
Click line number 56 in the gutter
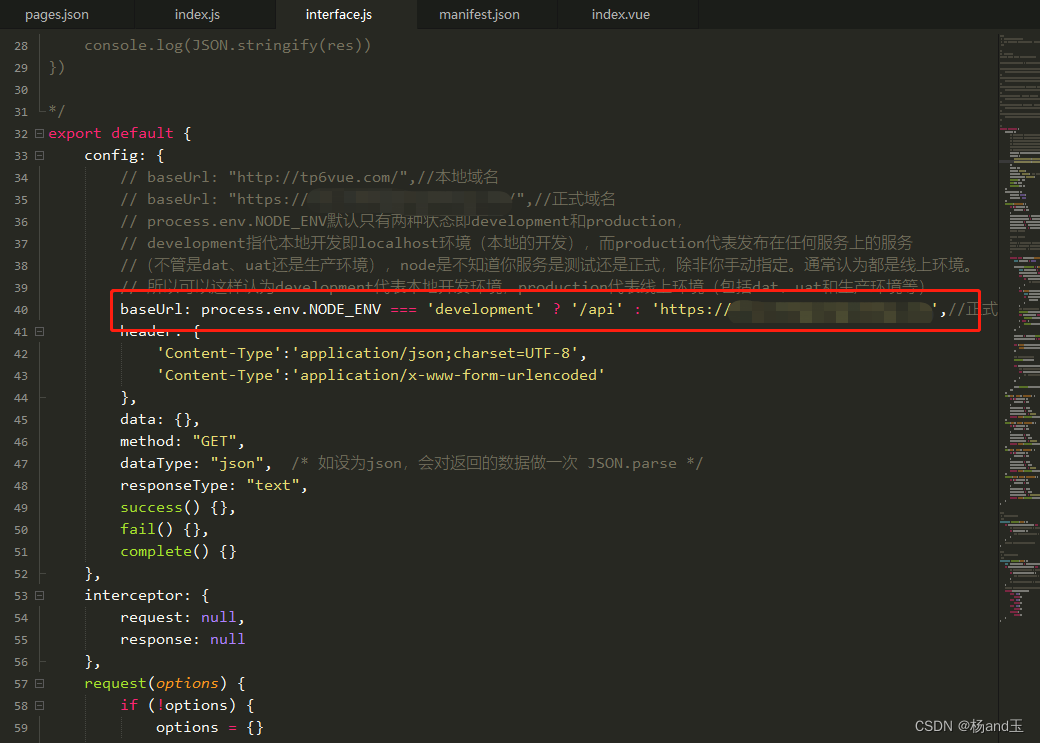coord(21,662)
